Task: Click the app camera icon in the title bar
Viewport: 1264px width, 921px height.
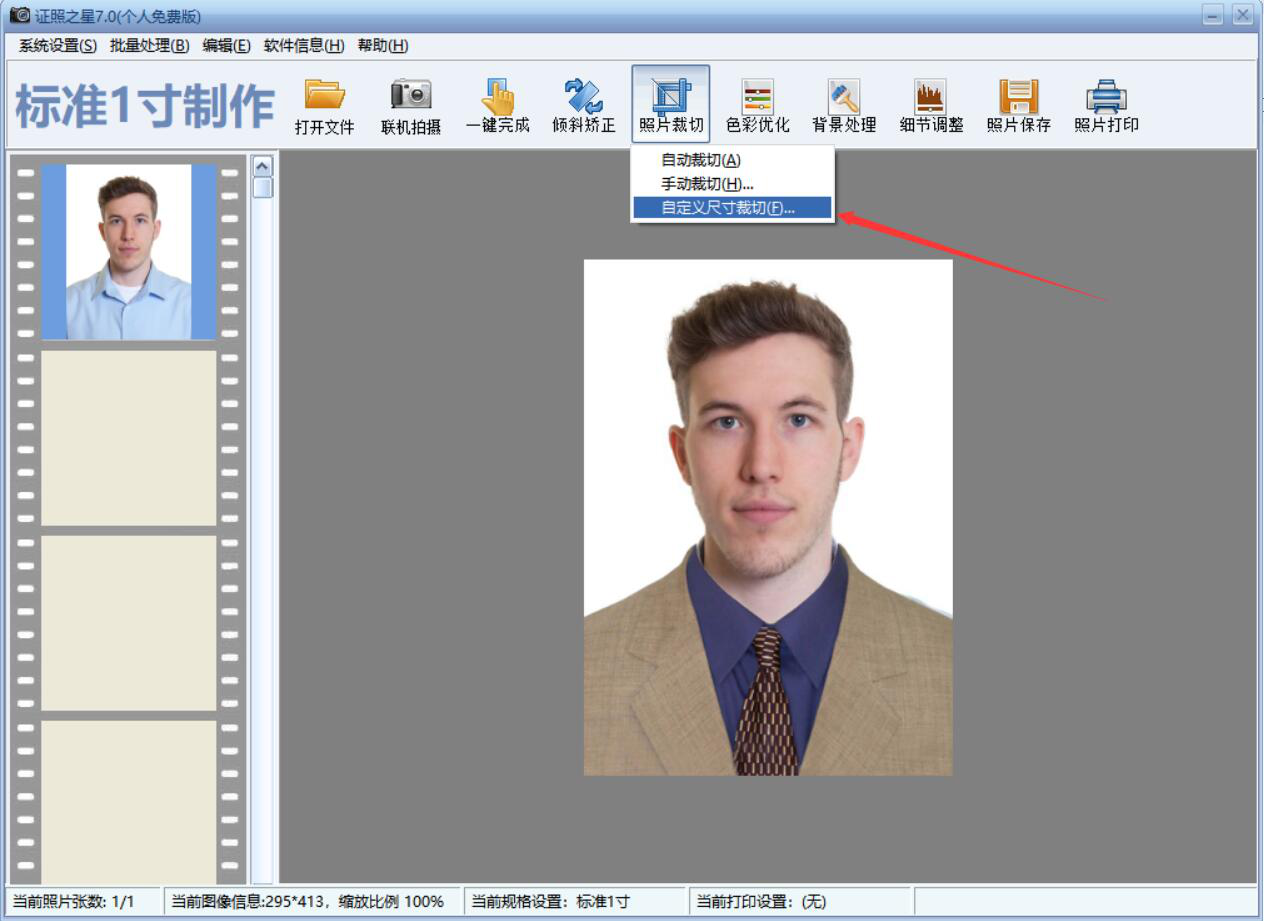Action: pos(19,15)
